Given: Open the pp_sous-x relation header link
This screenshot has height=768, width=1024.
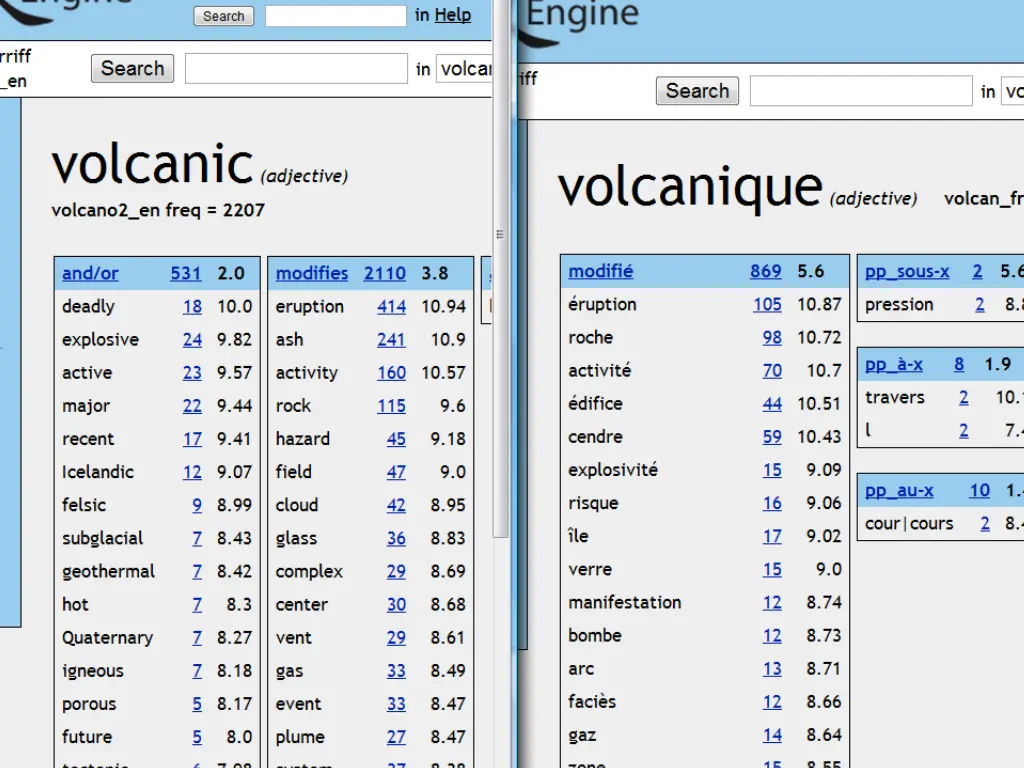Looking at the screenshot, I should tap(906, 271).
